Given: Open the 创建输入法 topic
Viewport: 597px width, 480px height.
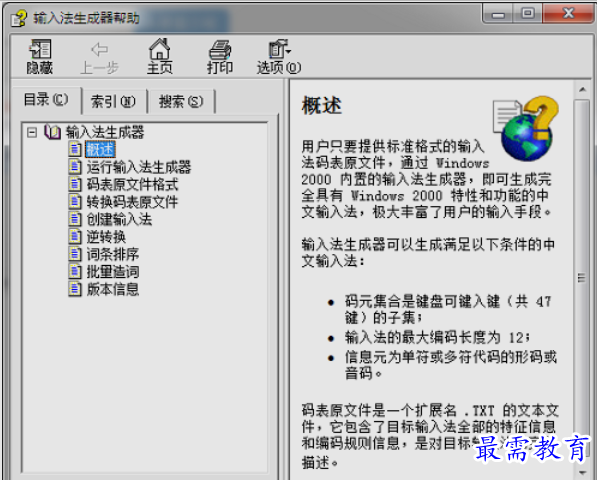Looking at the screenshot, I should click(119, 219).
